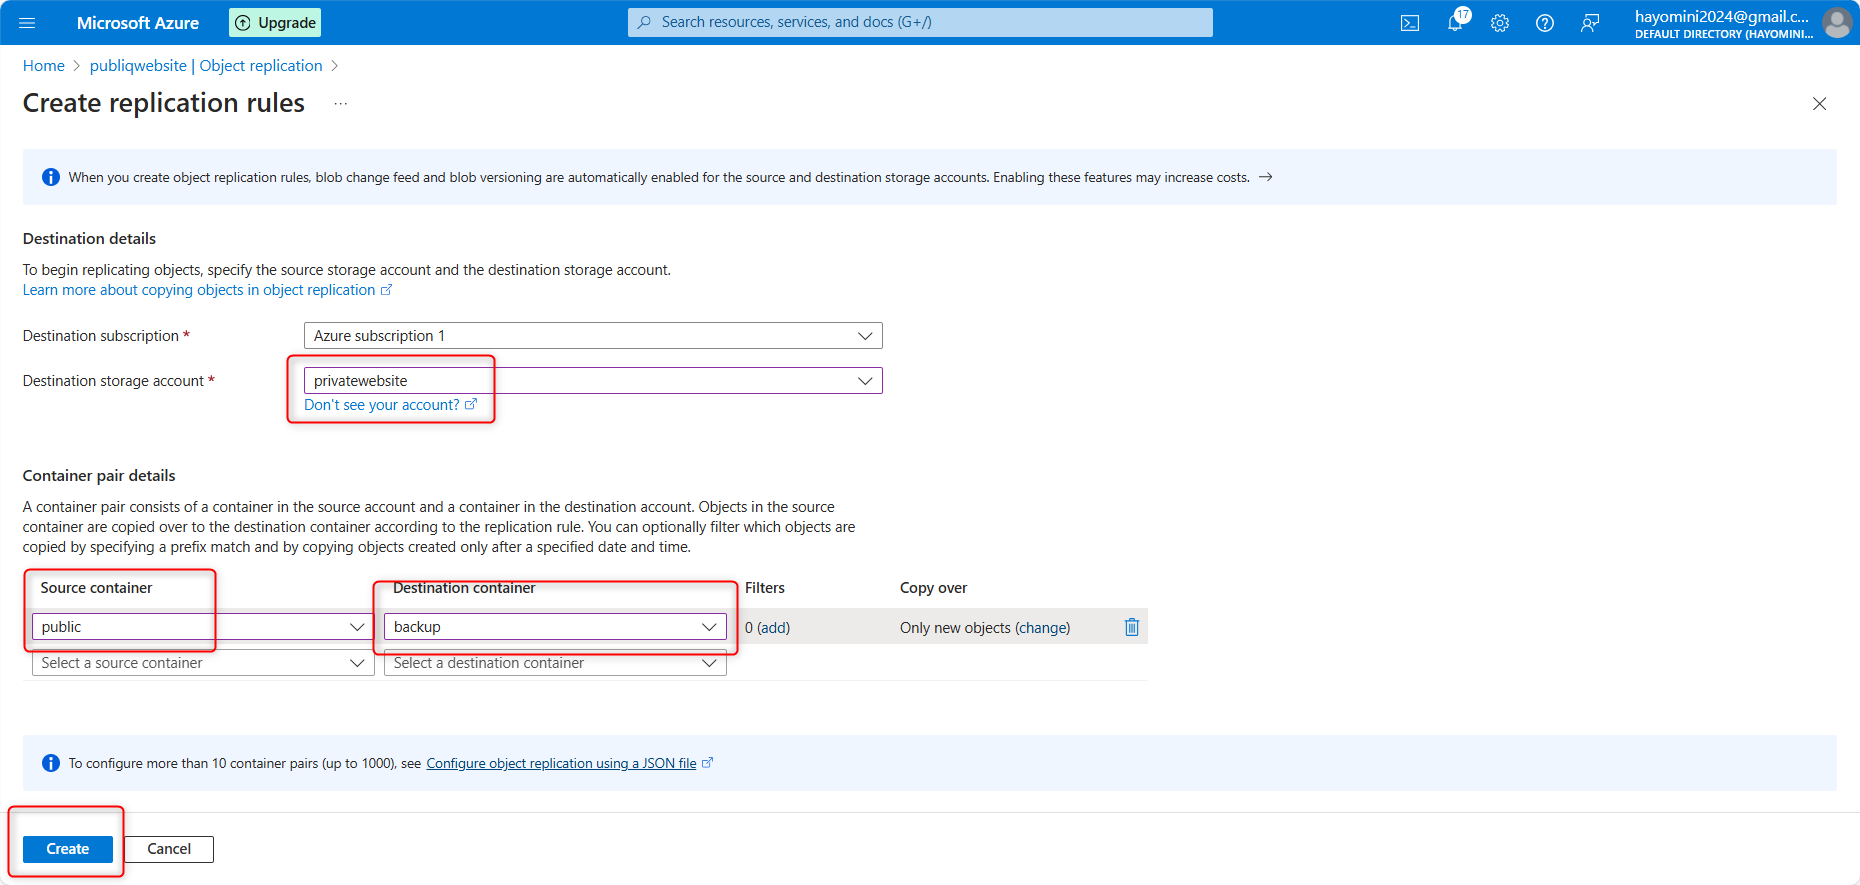The image size is (1860, 885).
Task: Click the Microsoft Azure logo text
Action: tap(138, 23)
